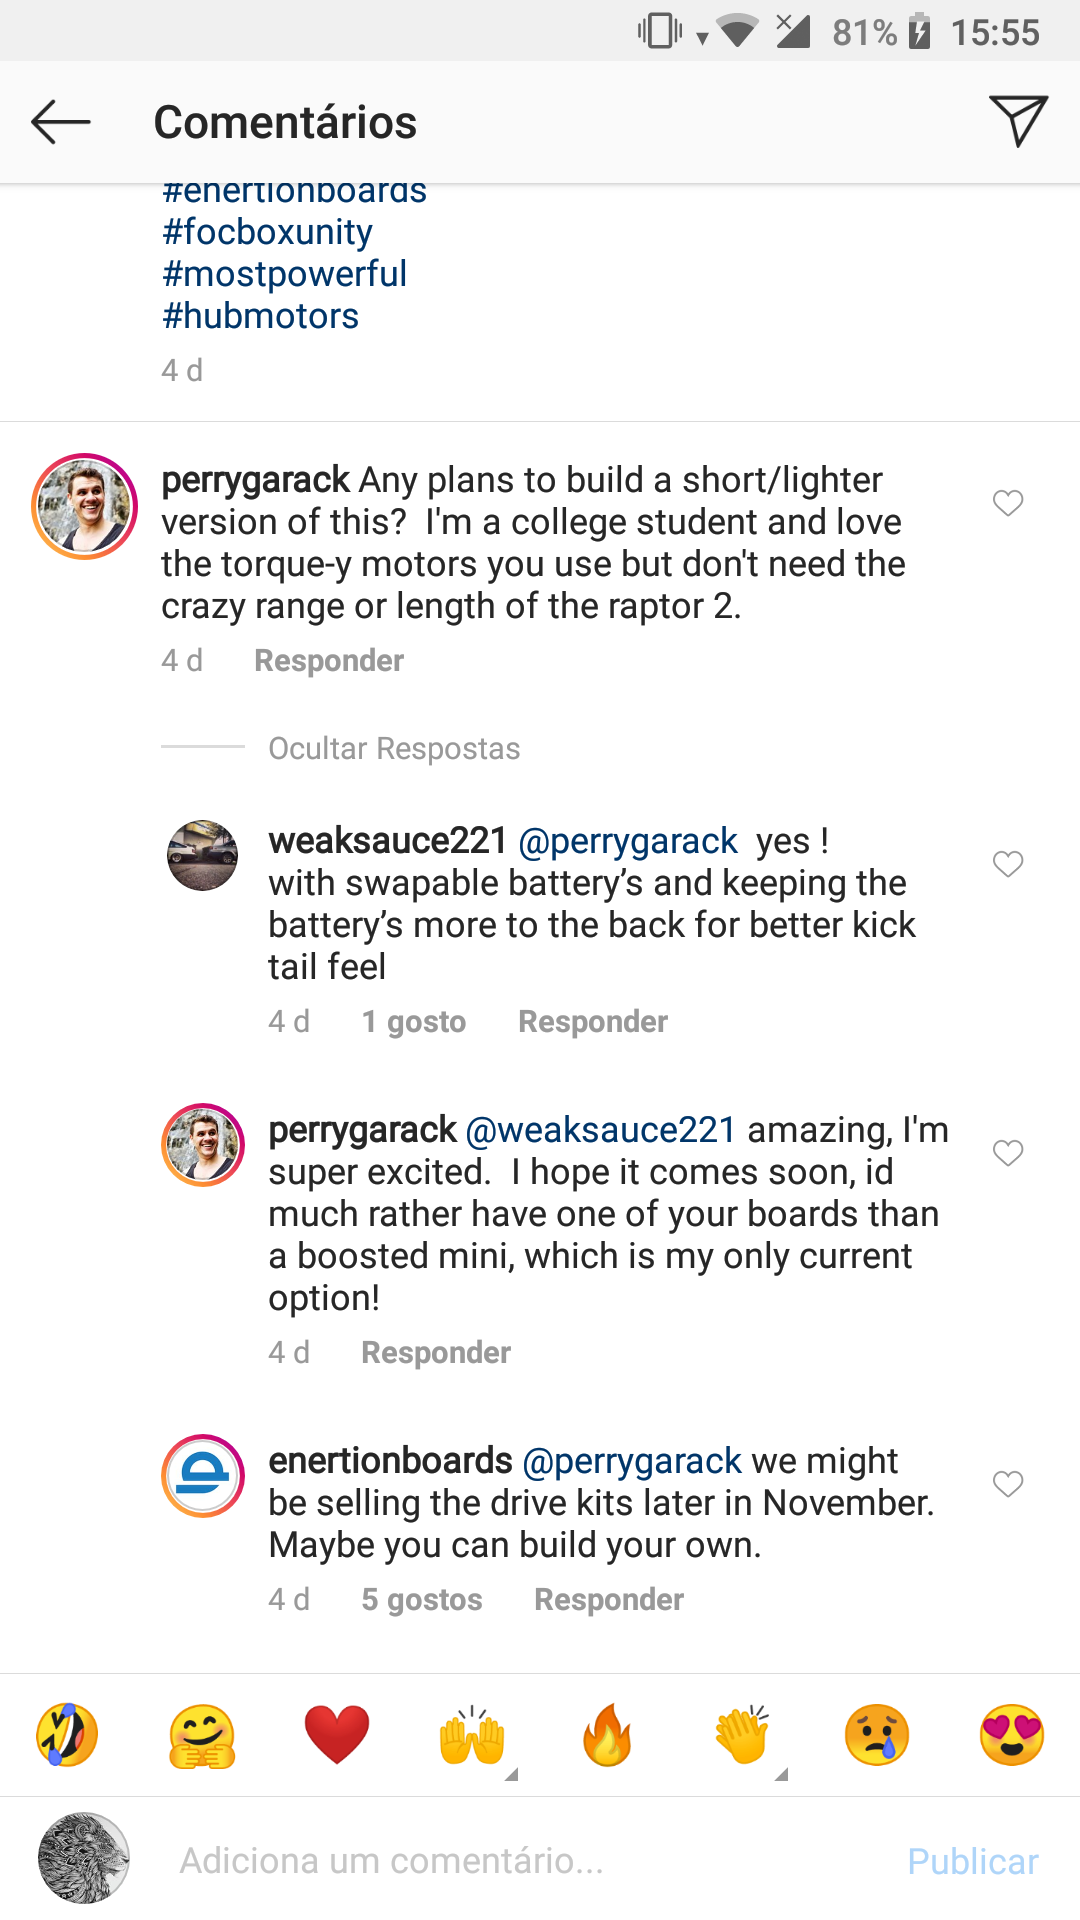Open the #focboxunity hashtag

[268, 232]
